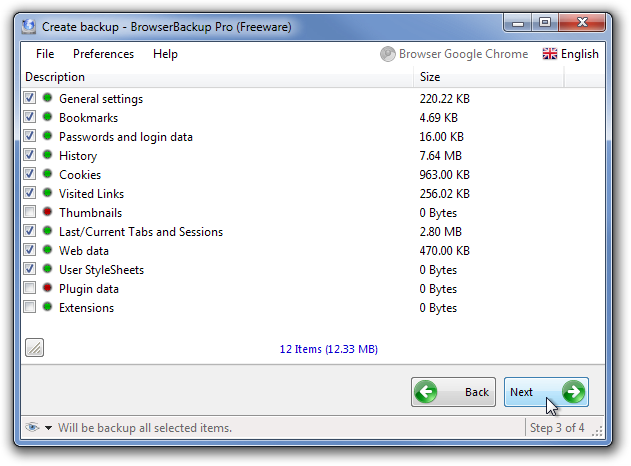This screenshot has width=631, height=466.
Task: Click green status dot for History
Action: coord(47,155)
